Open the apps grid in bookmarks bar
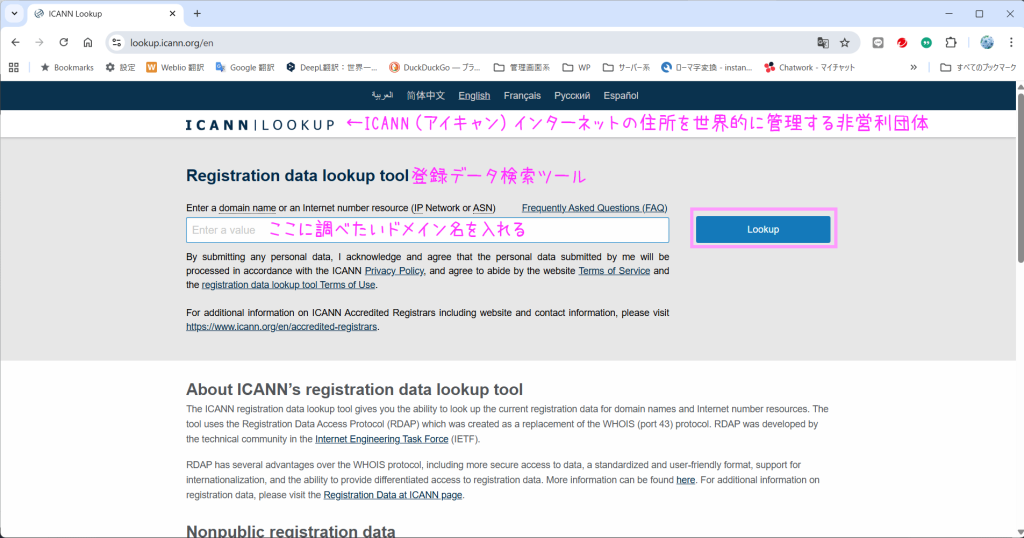1024x538 pixels. coord(14,68)
